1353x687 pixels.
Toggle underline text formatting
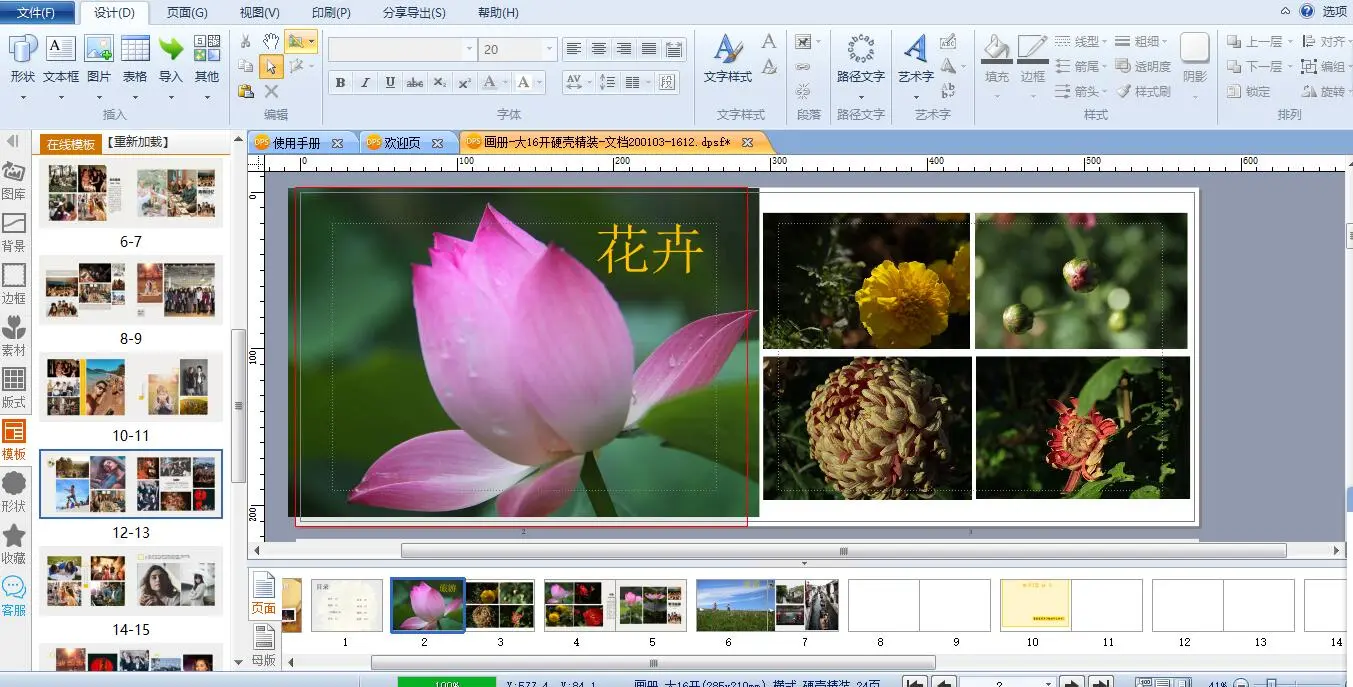click(x=390, y=83)
